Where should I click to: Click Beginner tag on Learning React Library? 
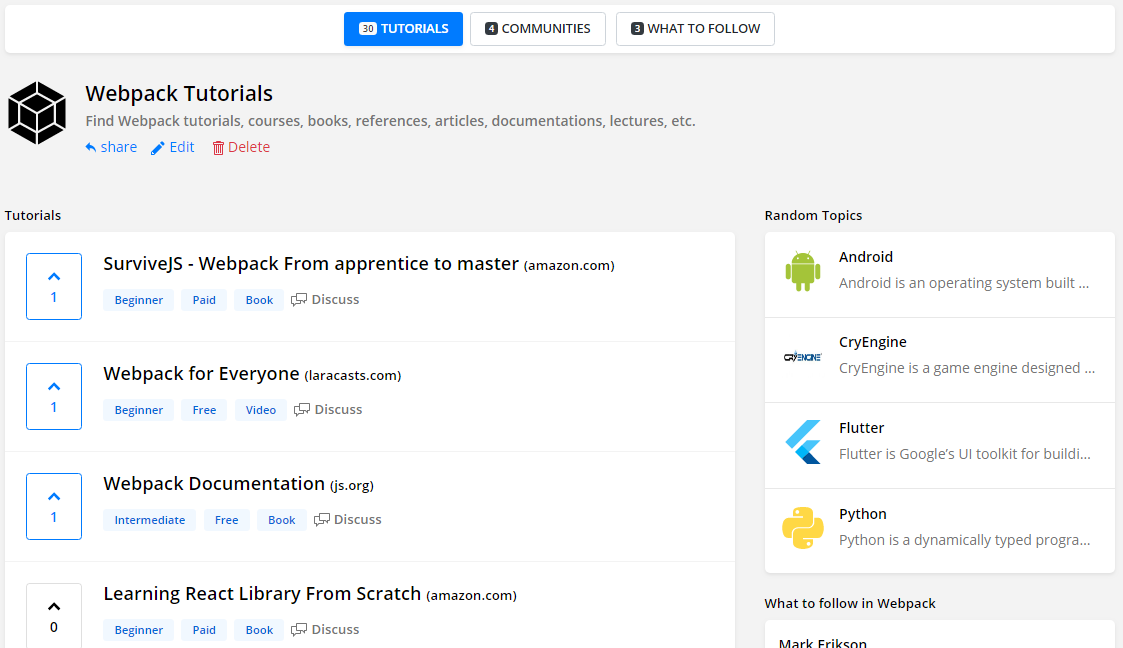coord(138,630)
